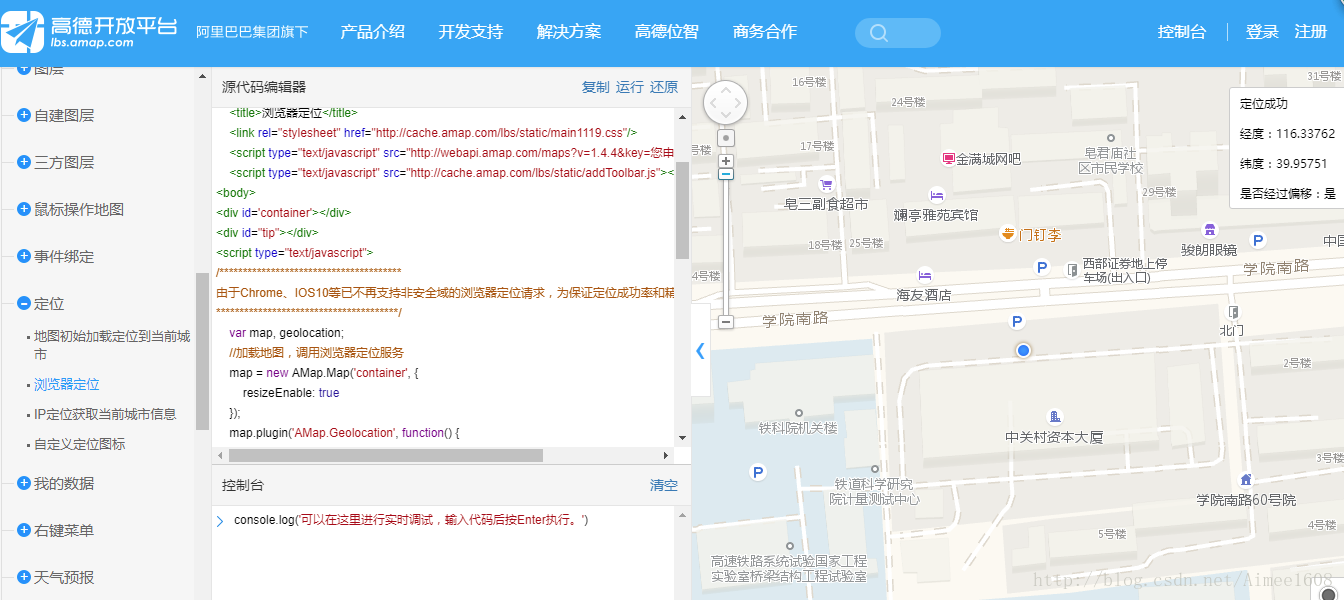
Task: Click the 学院南路60号院 home icon
Action: click(x=1246, y=480)
